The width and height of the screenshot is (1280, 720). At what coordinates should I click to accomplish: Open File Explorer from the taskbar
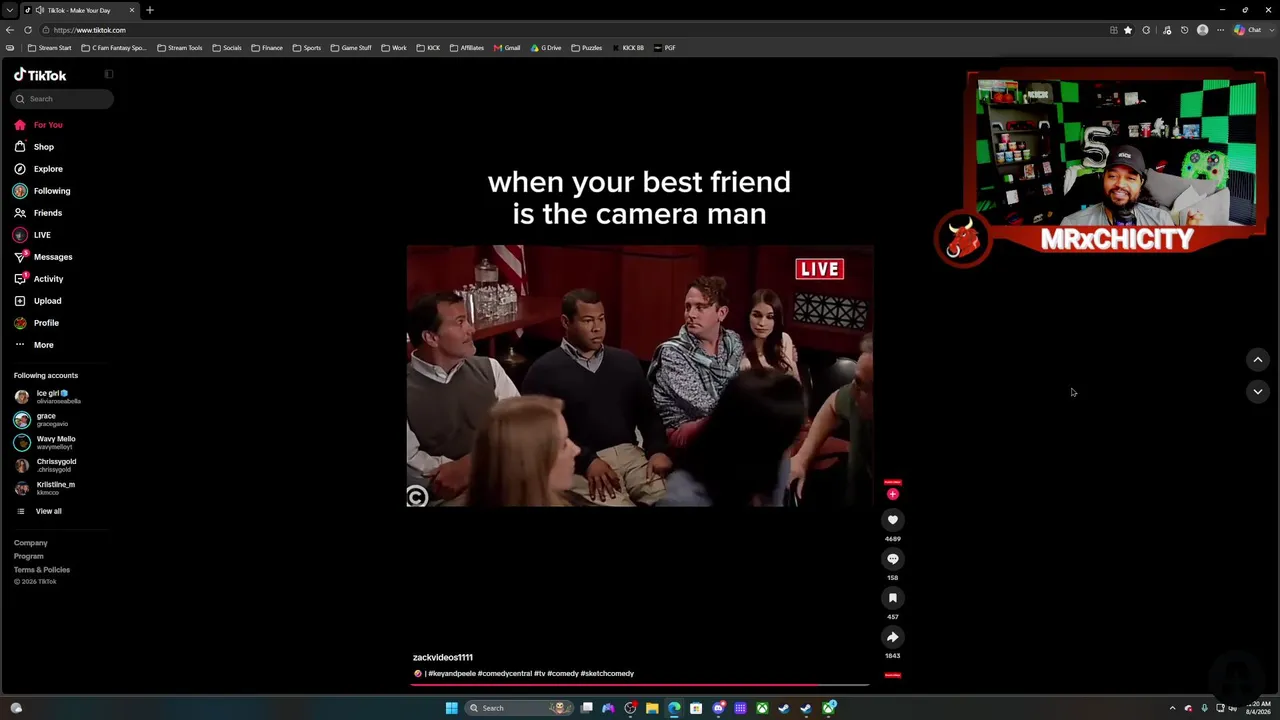[x=652, y=708]
